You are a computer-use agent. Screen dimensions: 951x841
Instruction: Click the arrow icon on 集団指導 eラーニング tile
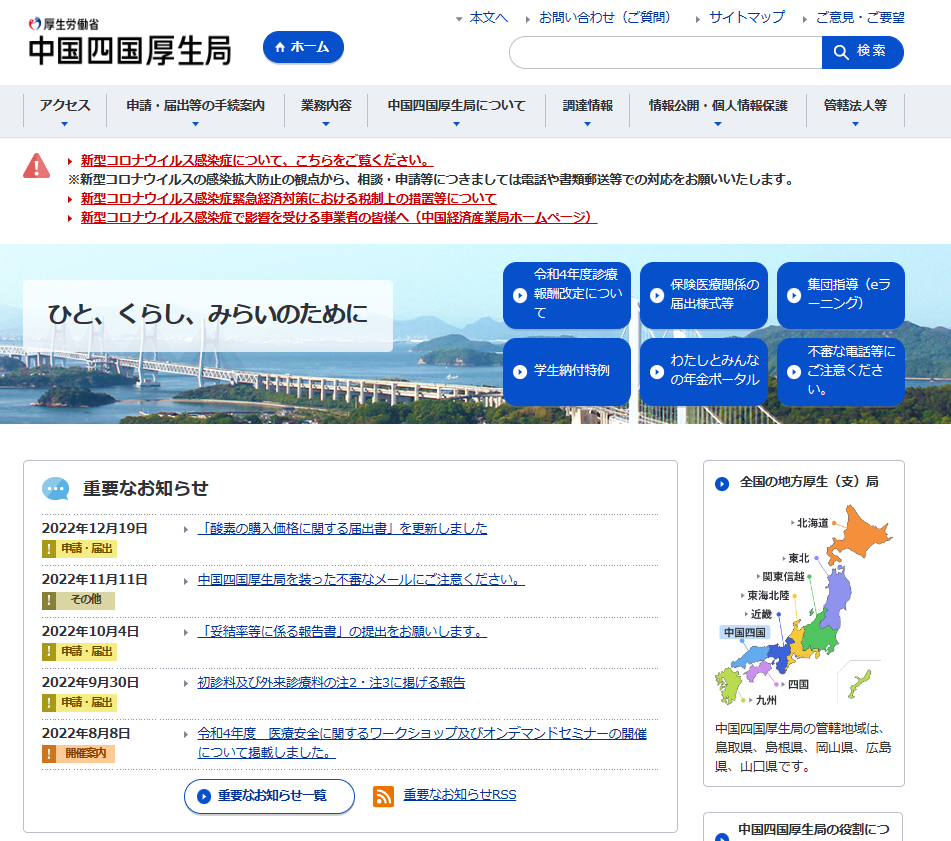coord(795,295)
